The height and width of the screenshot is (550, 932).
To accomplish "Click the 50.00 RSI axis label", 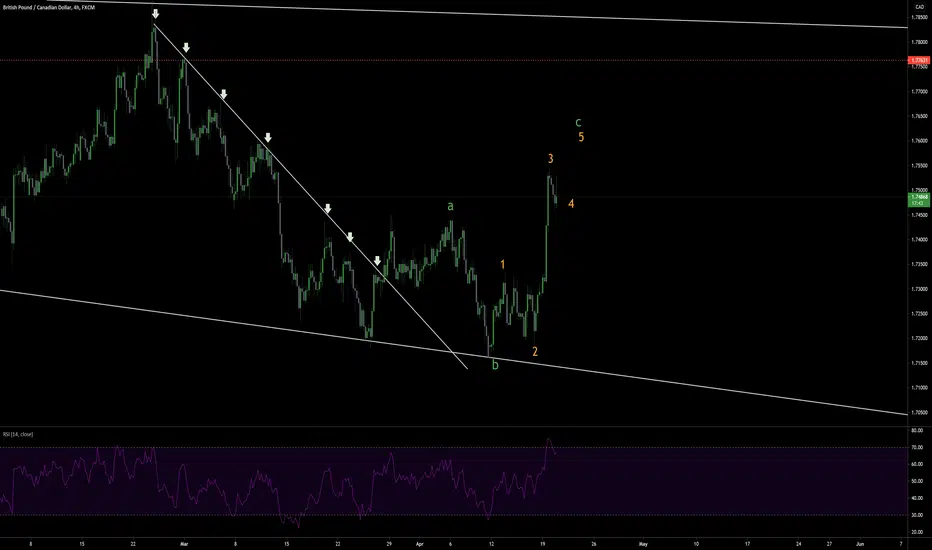I will coord(917,481).
